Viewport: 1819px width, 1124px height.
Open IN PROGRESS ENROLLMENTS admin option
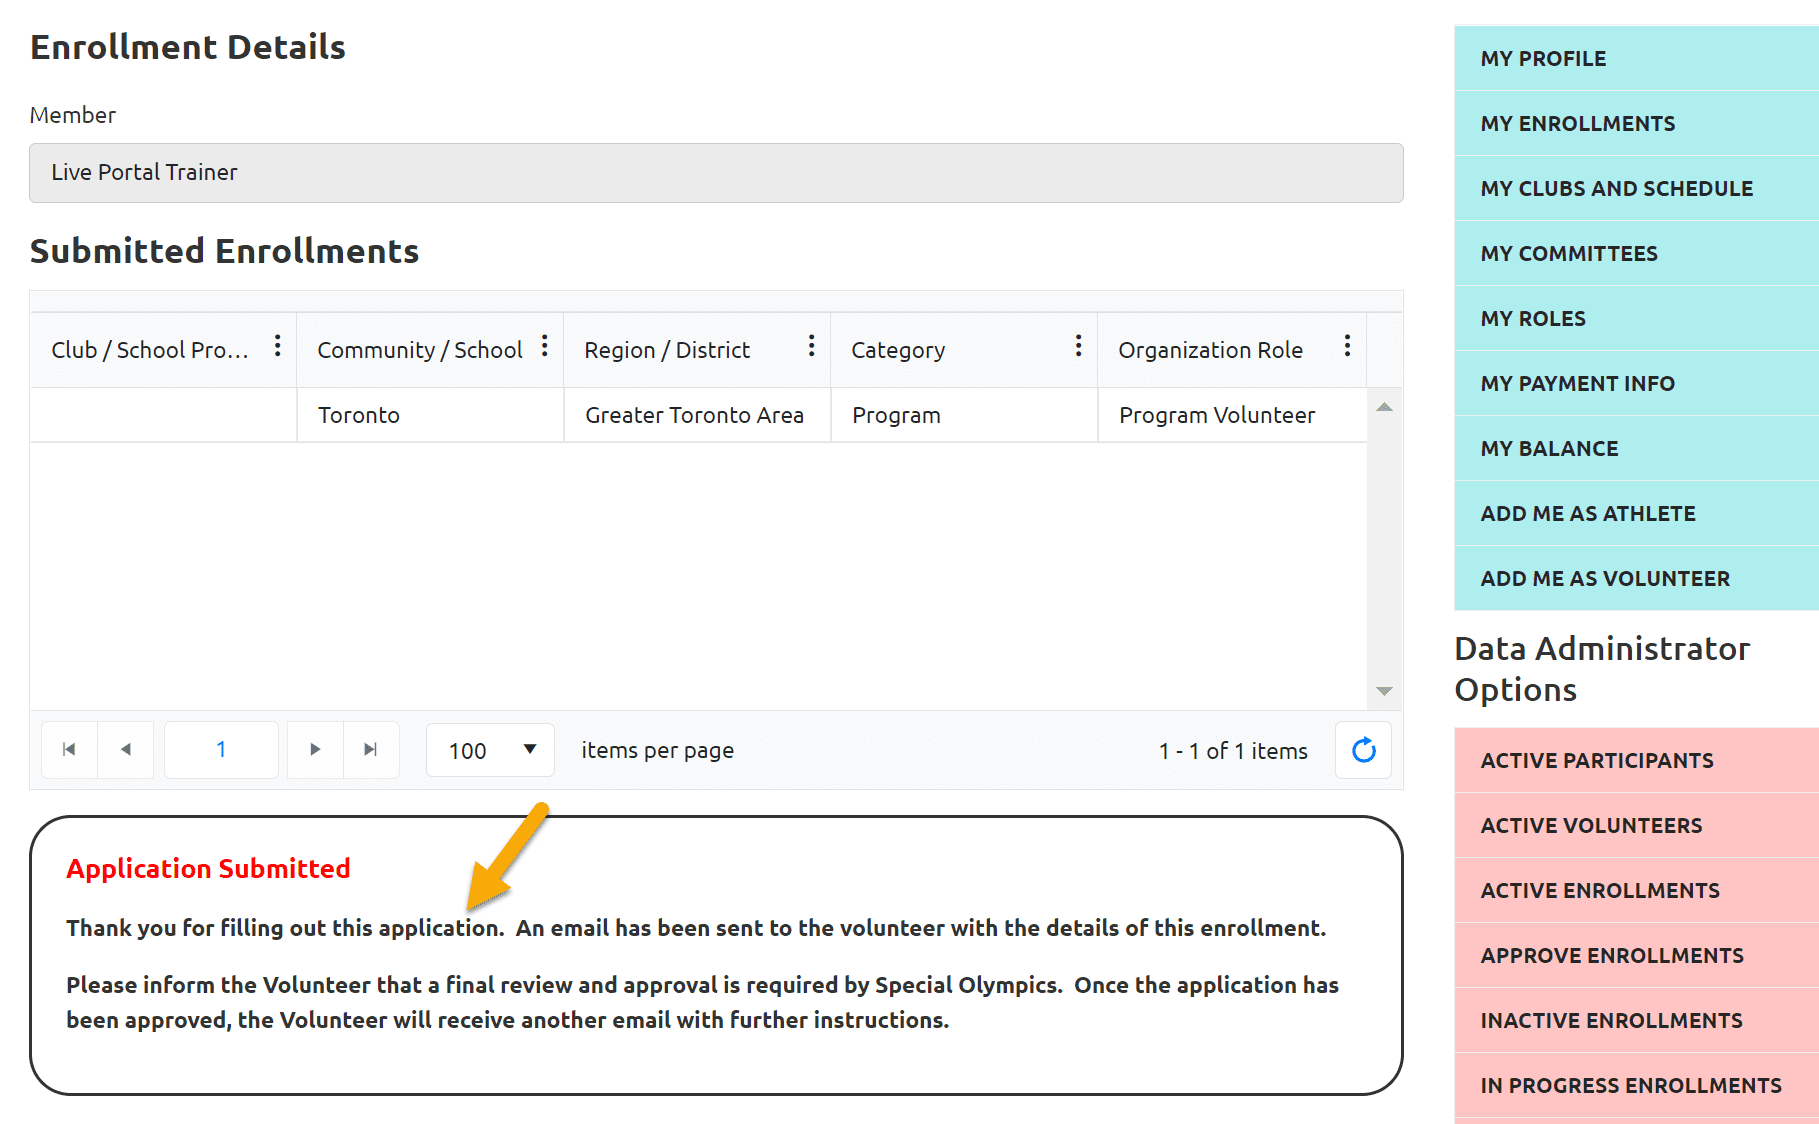[x=1636, y=1086]
